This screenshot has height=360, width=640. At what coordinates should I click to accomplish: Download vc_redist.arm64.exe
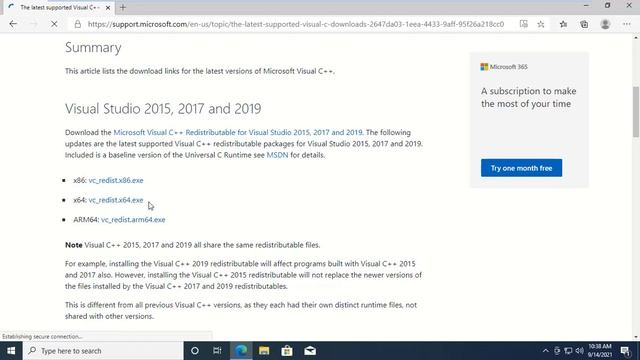tap(133, 219)
